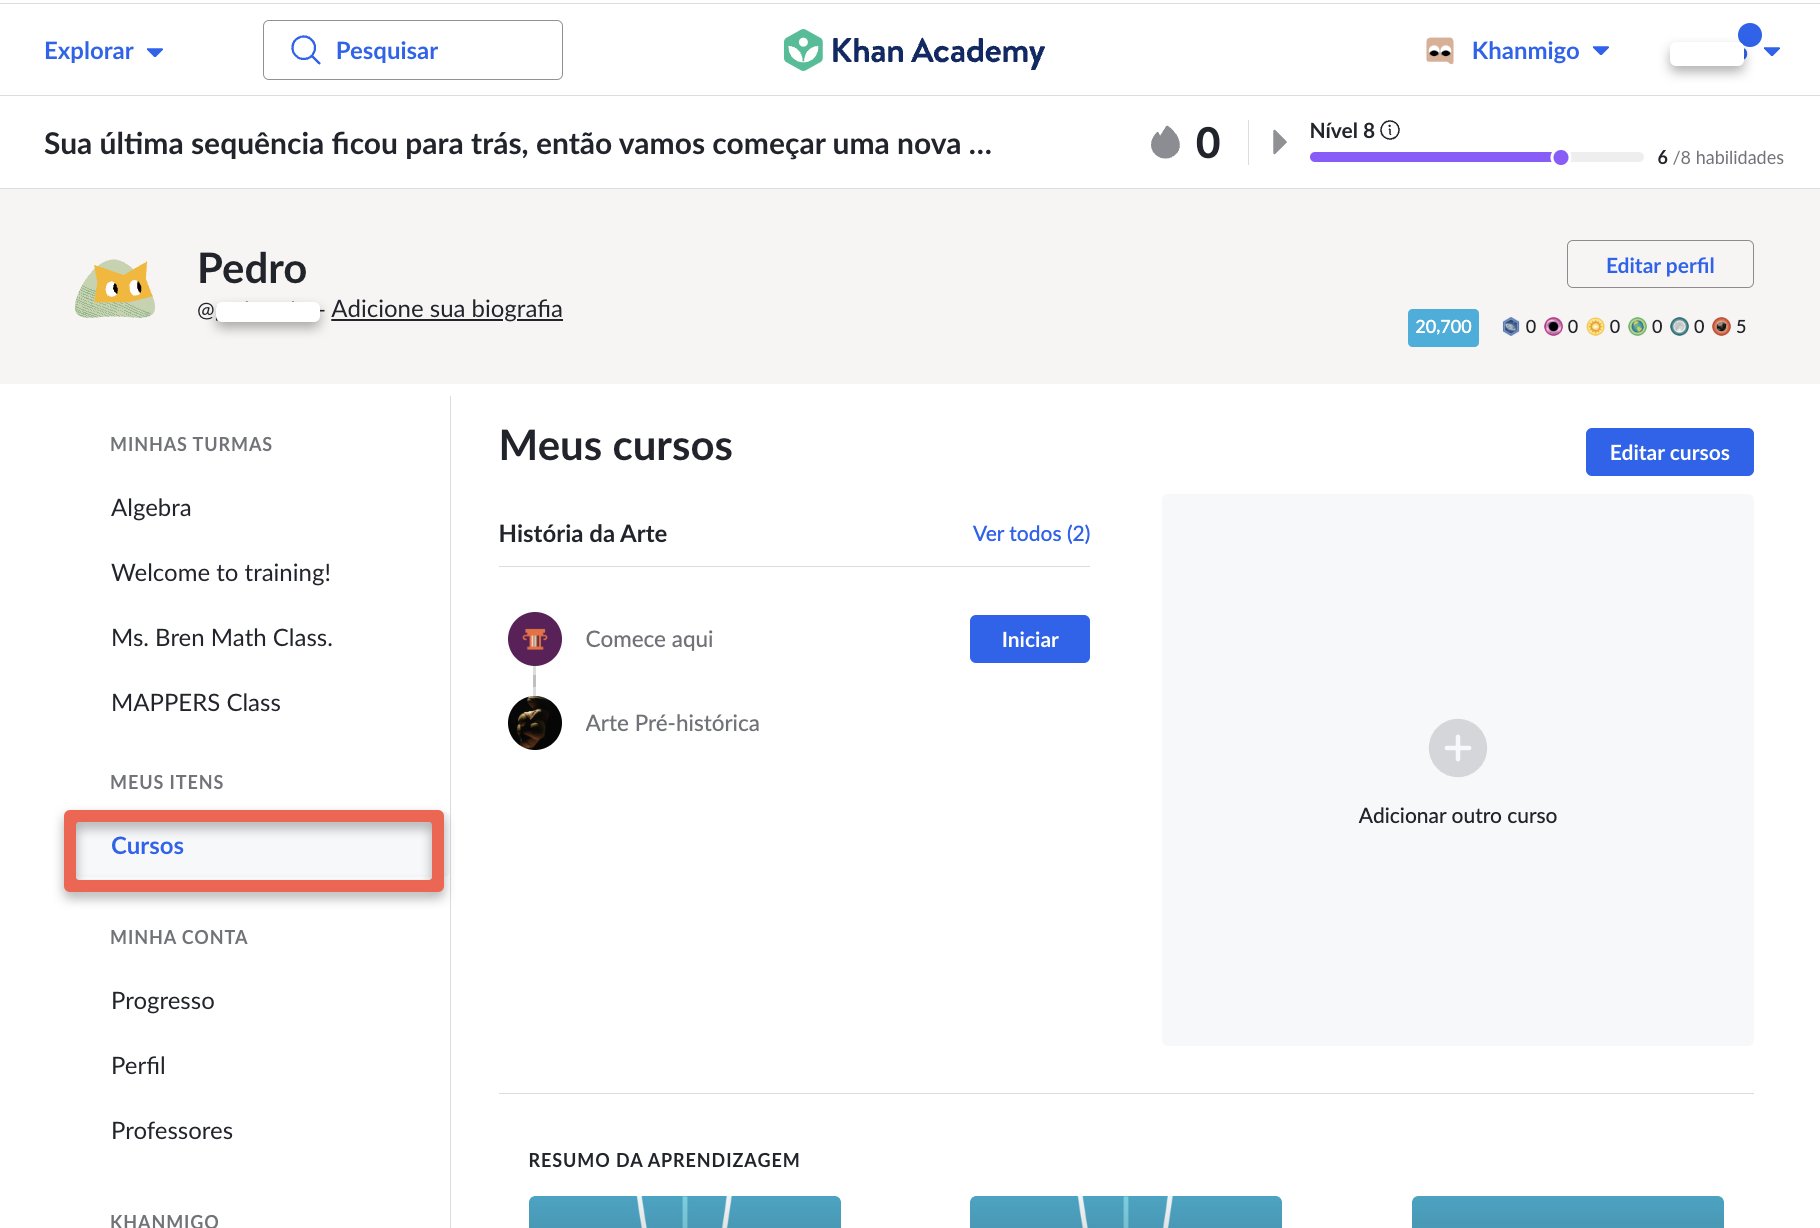1820x1228 pixels.
Task: Click the Editar cursos button
Action: click(1670, 452)
